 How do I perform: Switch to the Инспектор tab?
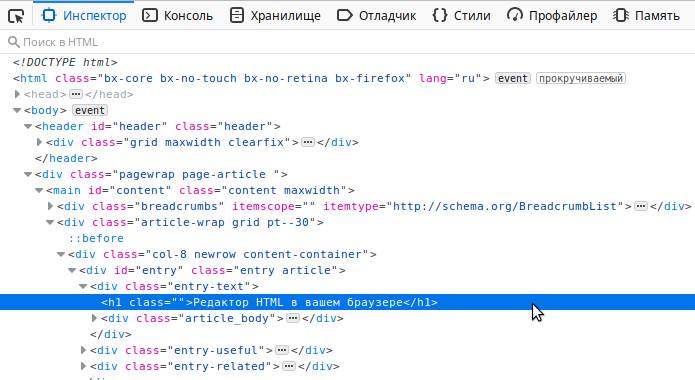point(84,16)
